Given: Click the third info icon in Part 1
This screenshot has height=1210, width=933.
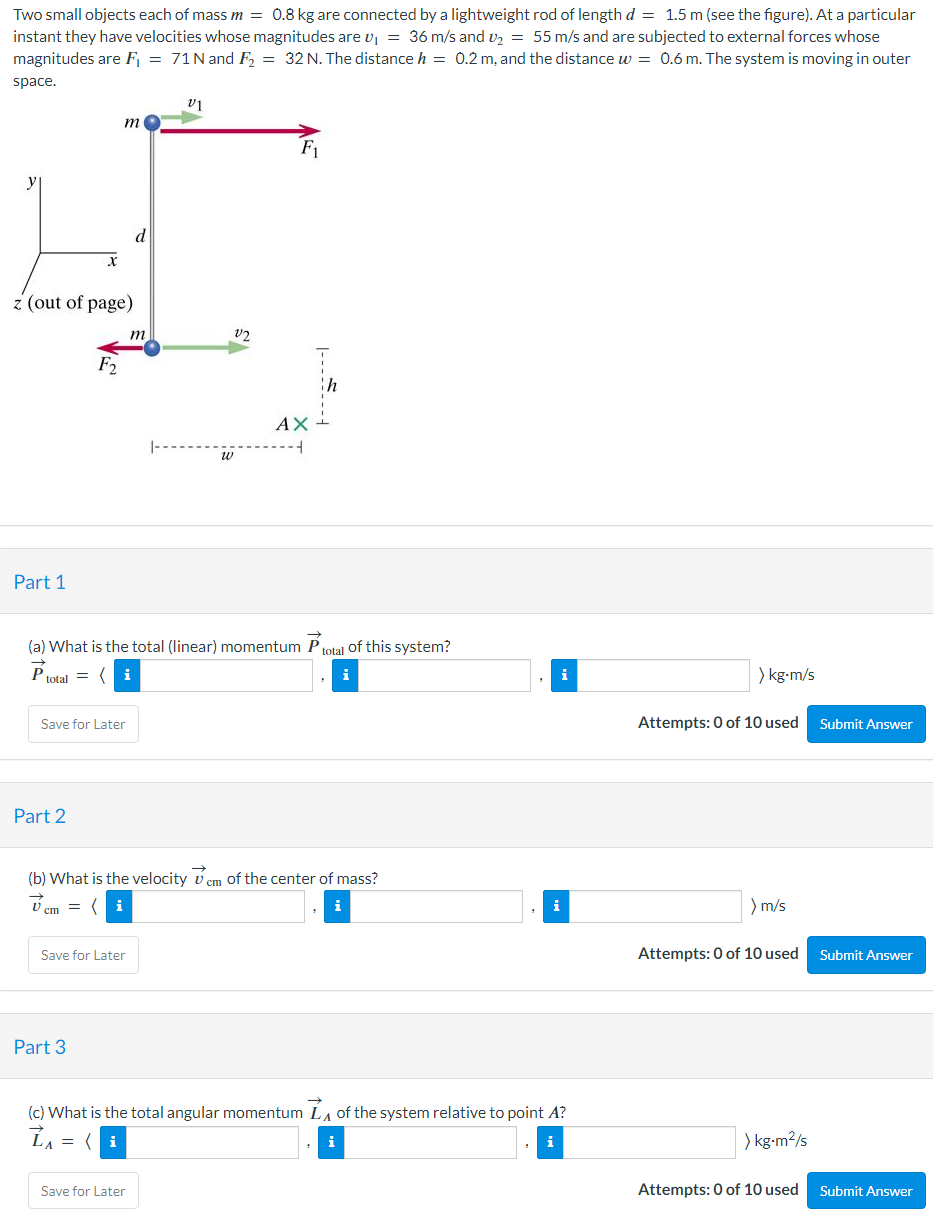Looking at the screenshot, I should click(x=563, y=675).
